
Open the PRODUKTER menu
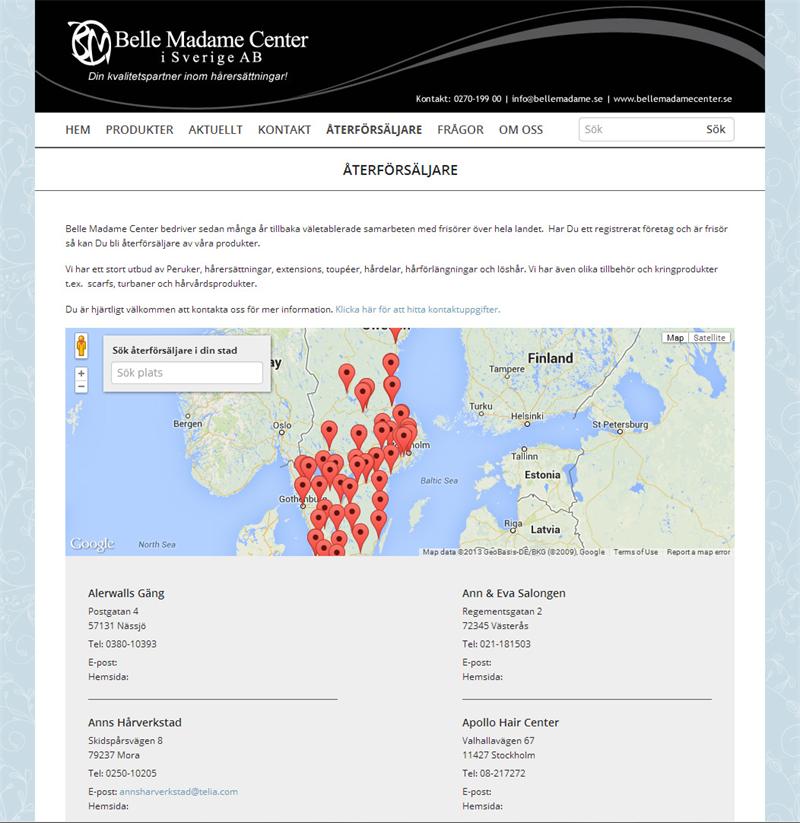(x=139, y=130)
